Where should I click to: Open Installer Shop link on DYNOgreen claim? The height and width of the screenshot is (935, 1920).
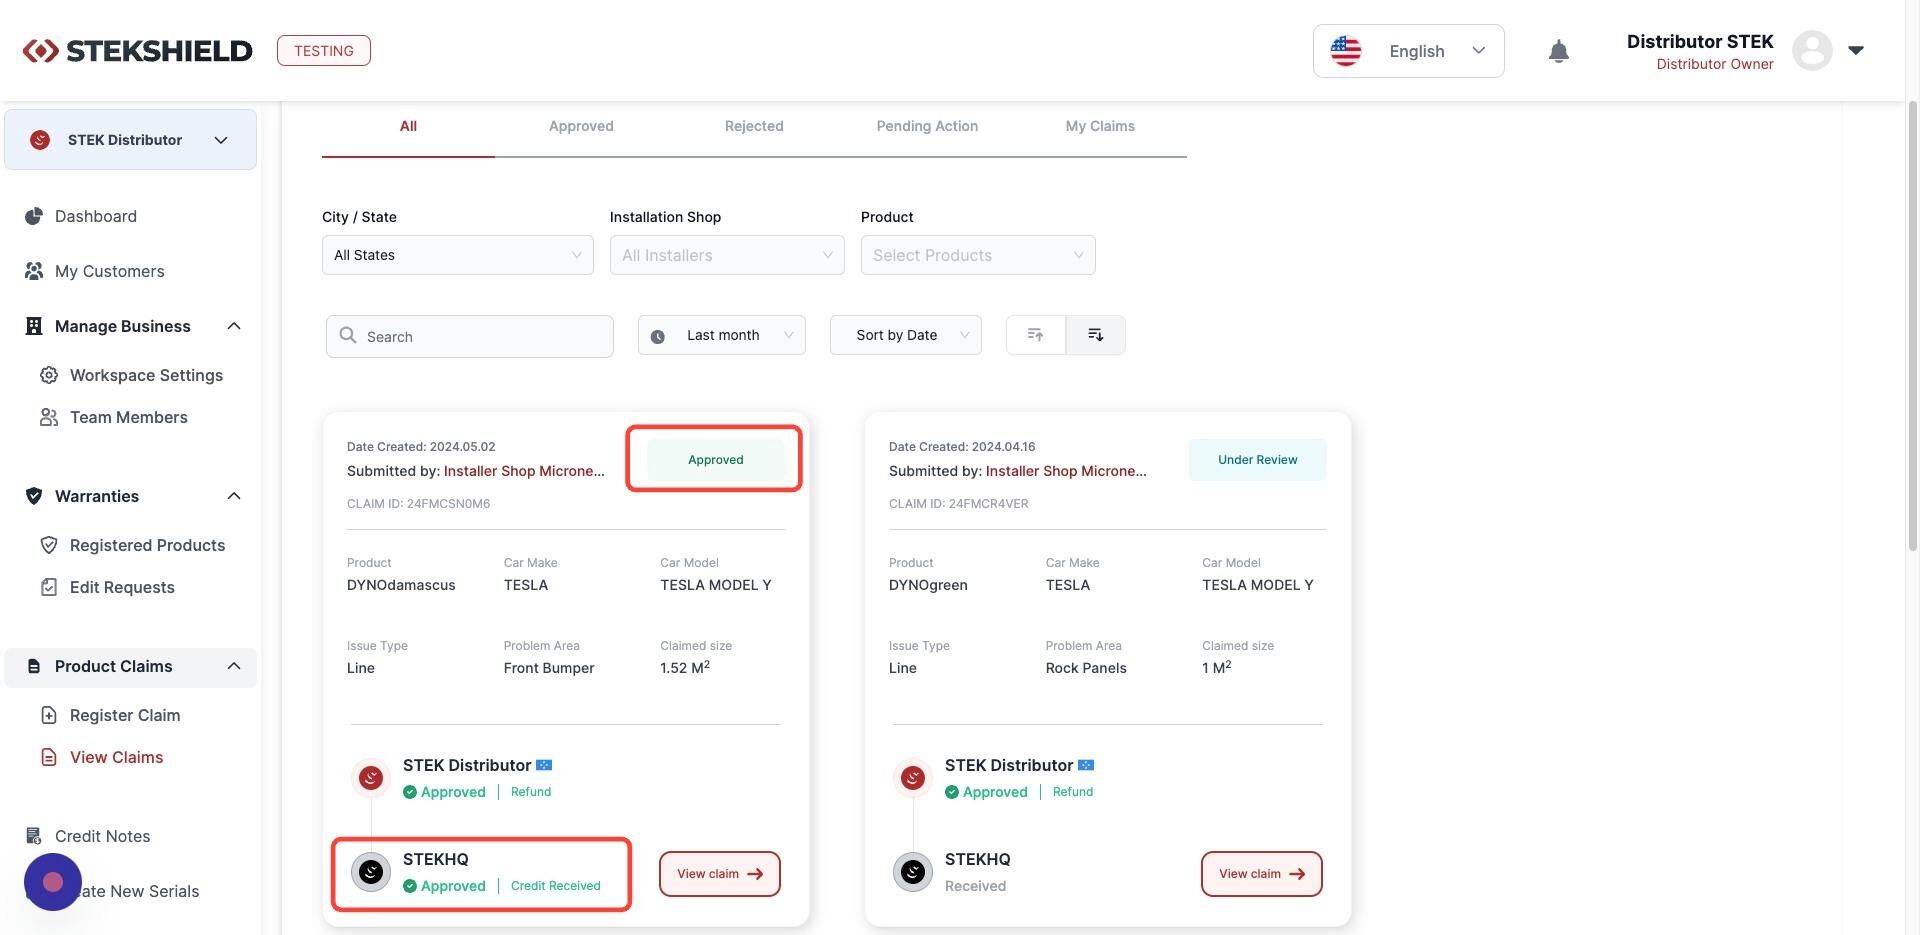(1066, 471)
